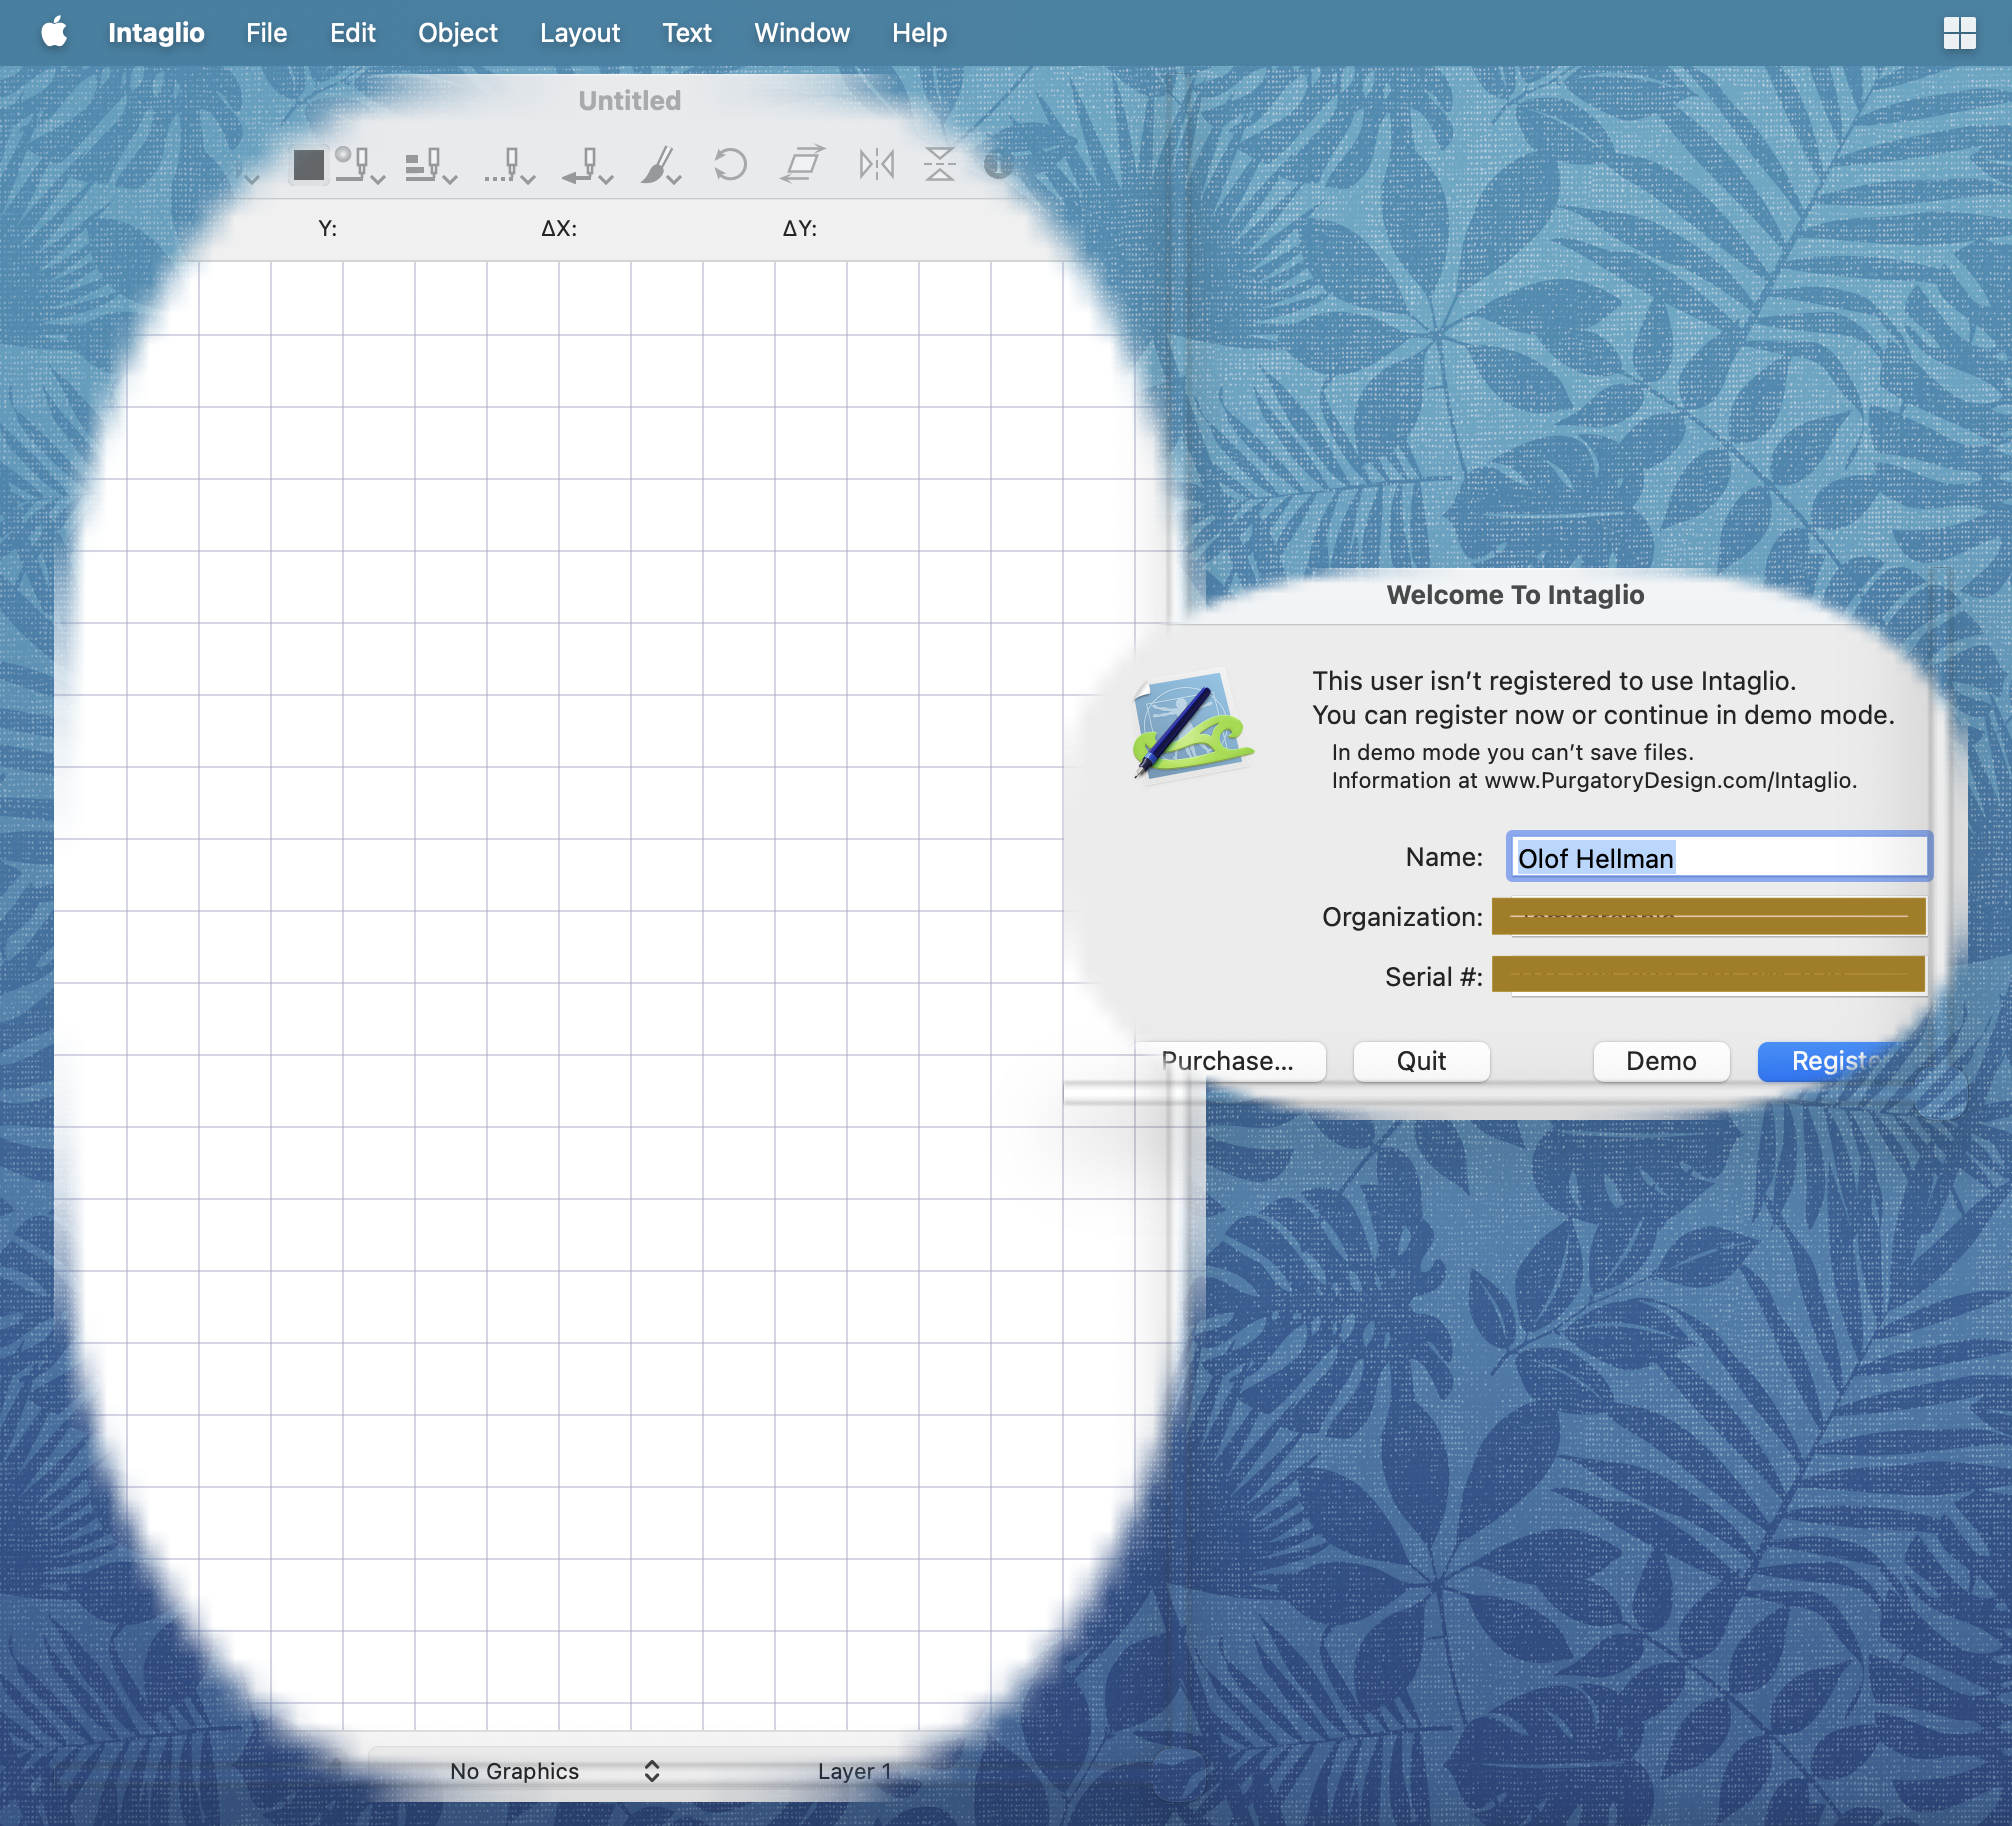Click the skew transform parallelogram icon
This screenshot has width=2012, height=1826.
803,164
